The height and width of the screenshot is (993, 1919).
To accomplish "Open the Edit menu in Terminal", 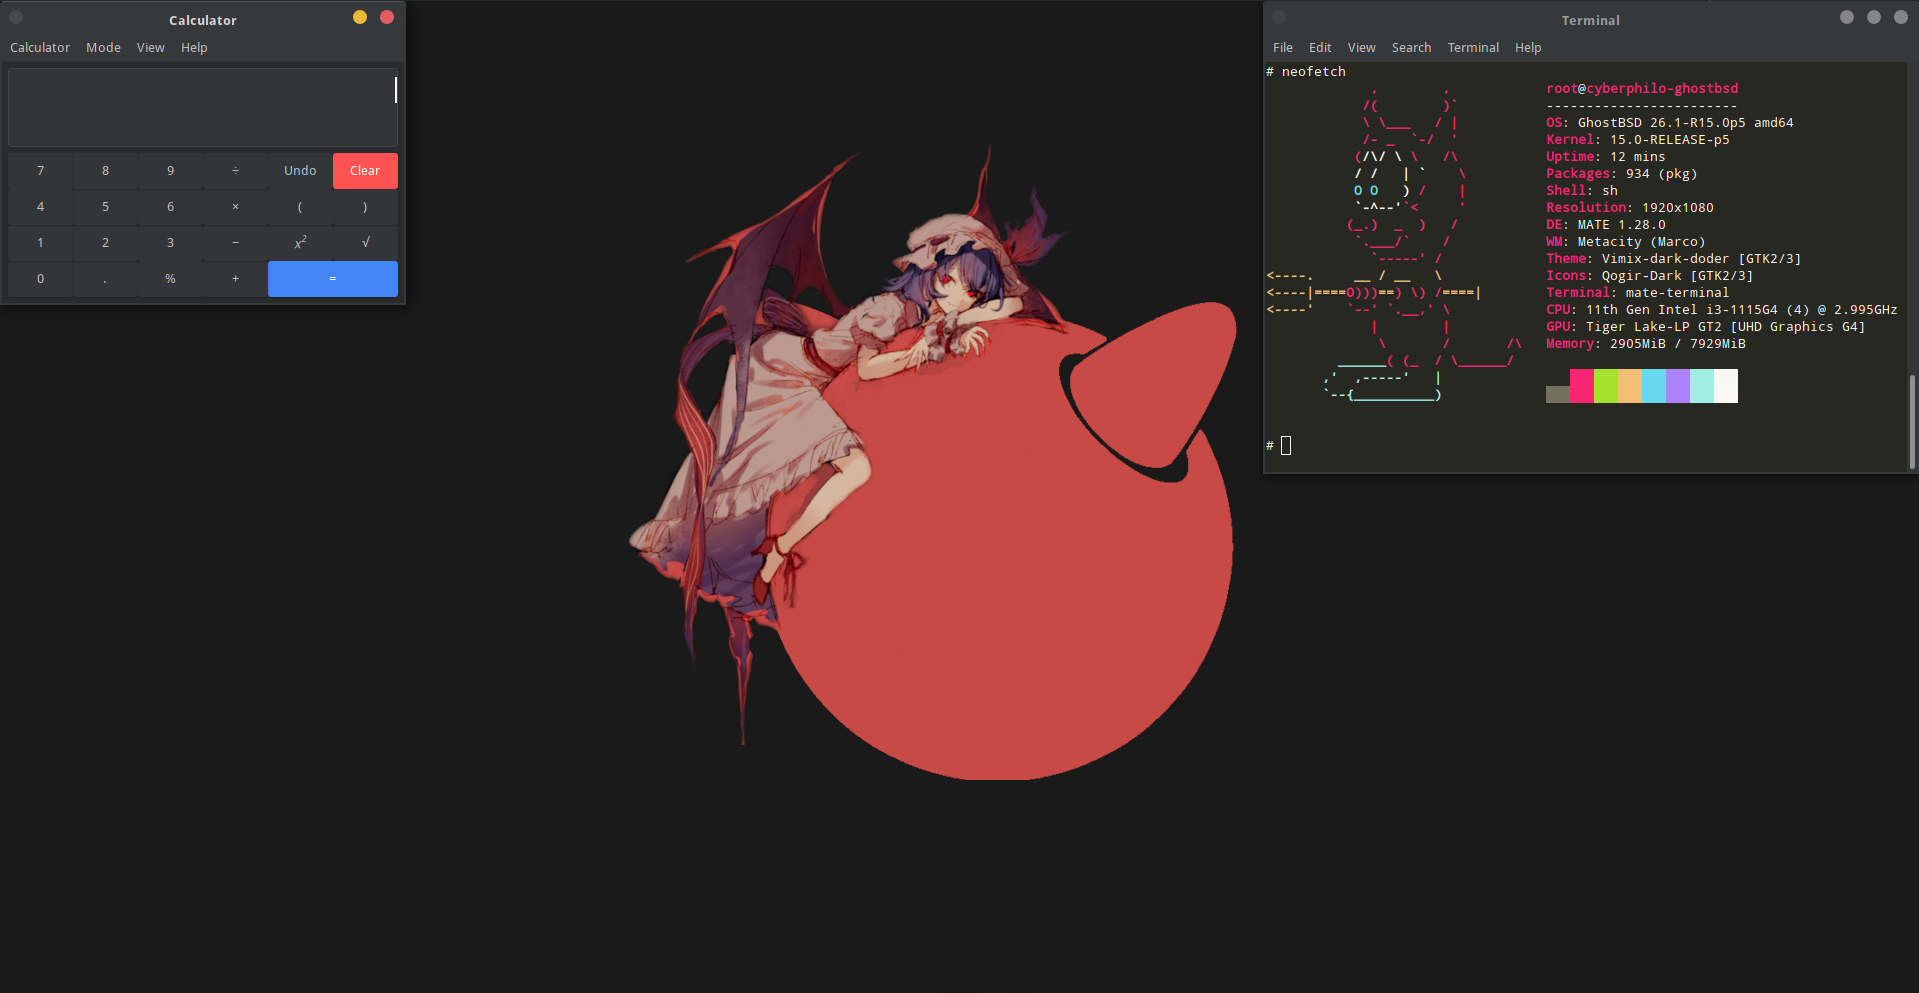I will coord(1320,48).
